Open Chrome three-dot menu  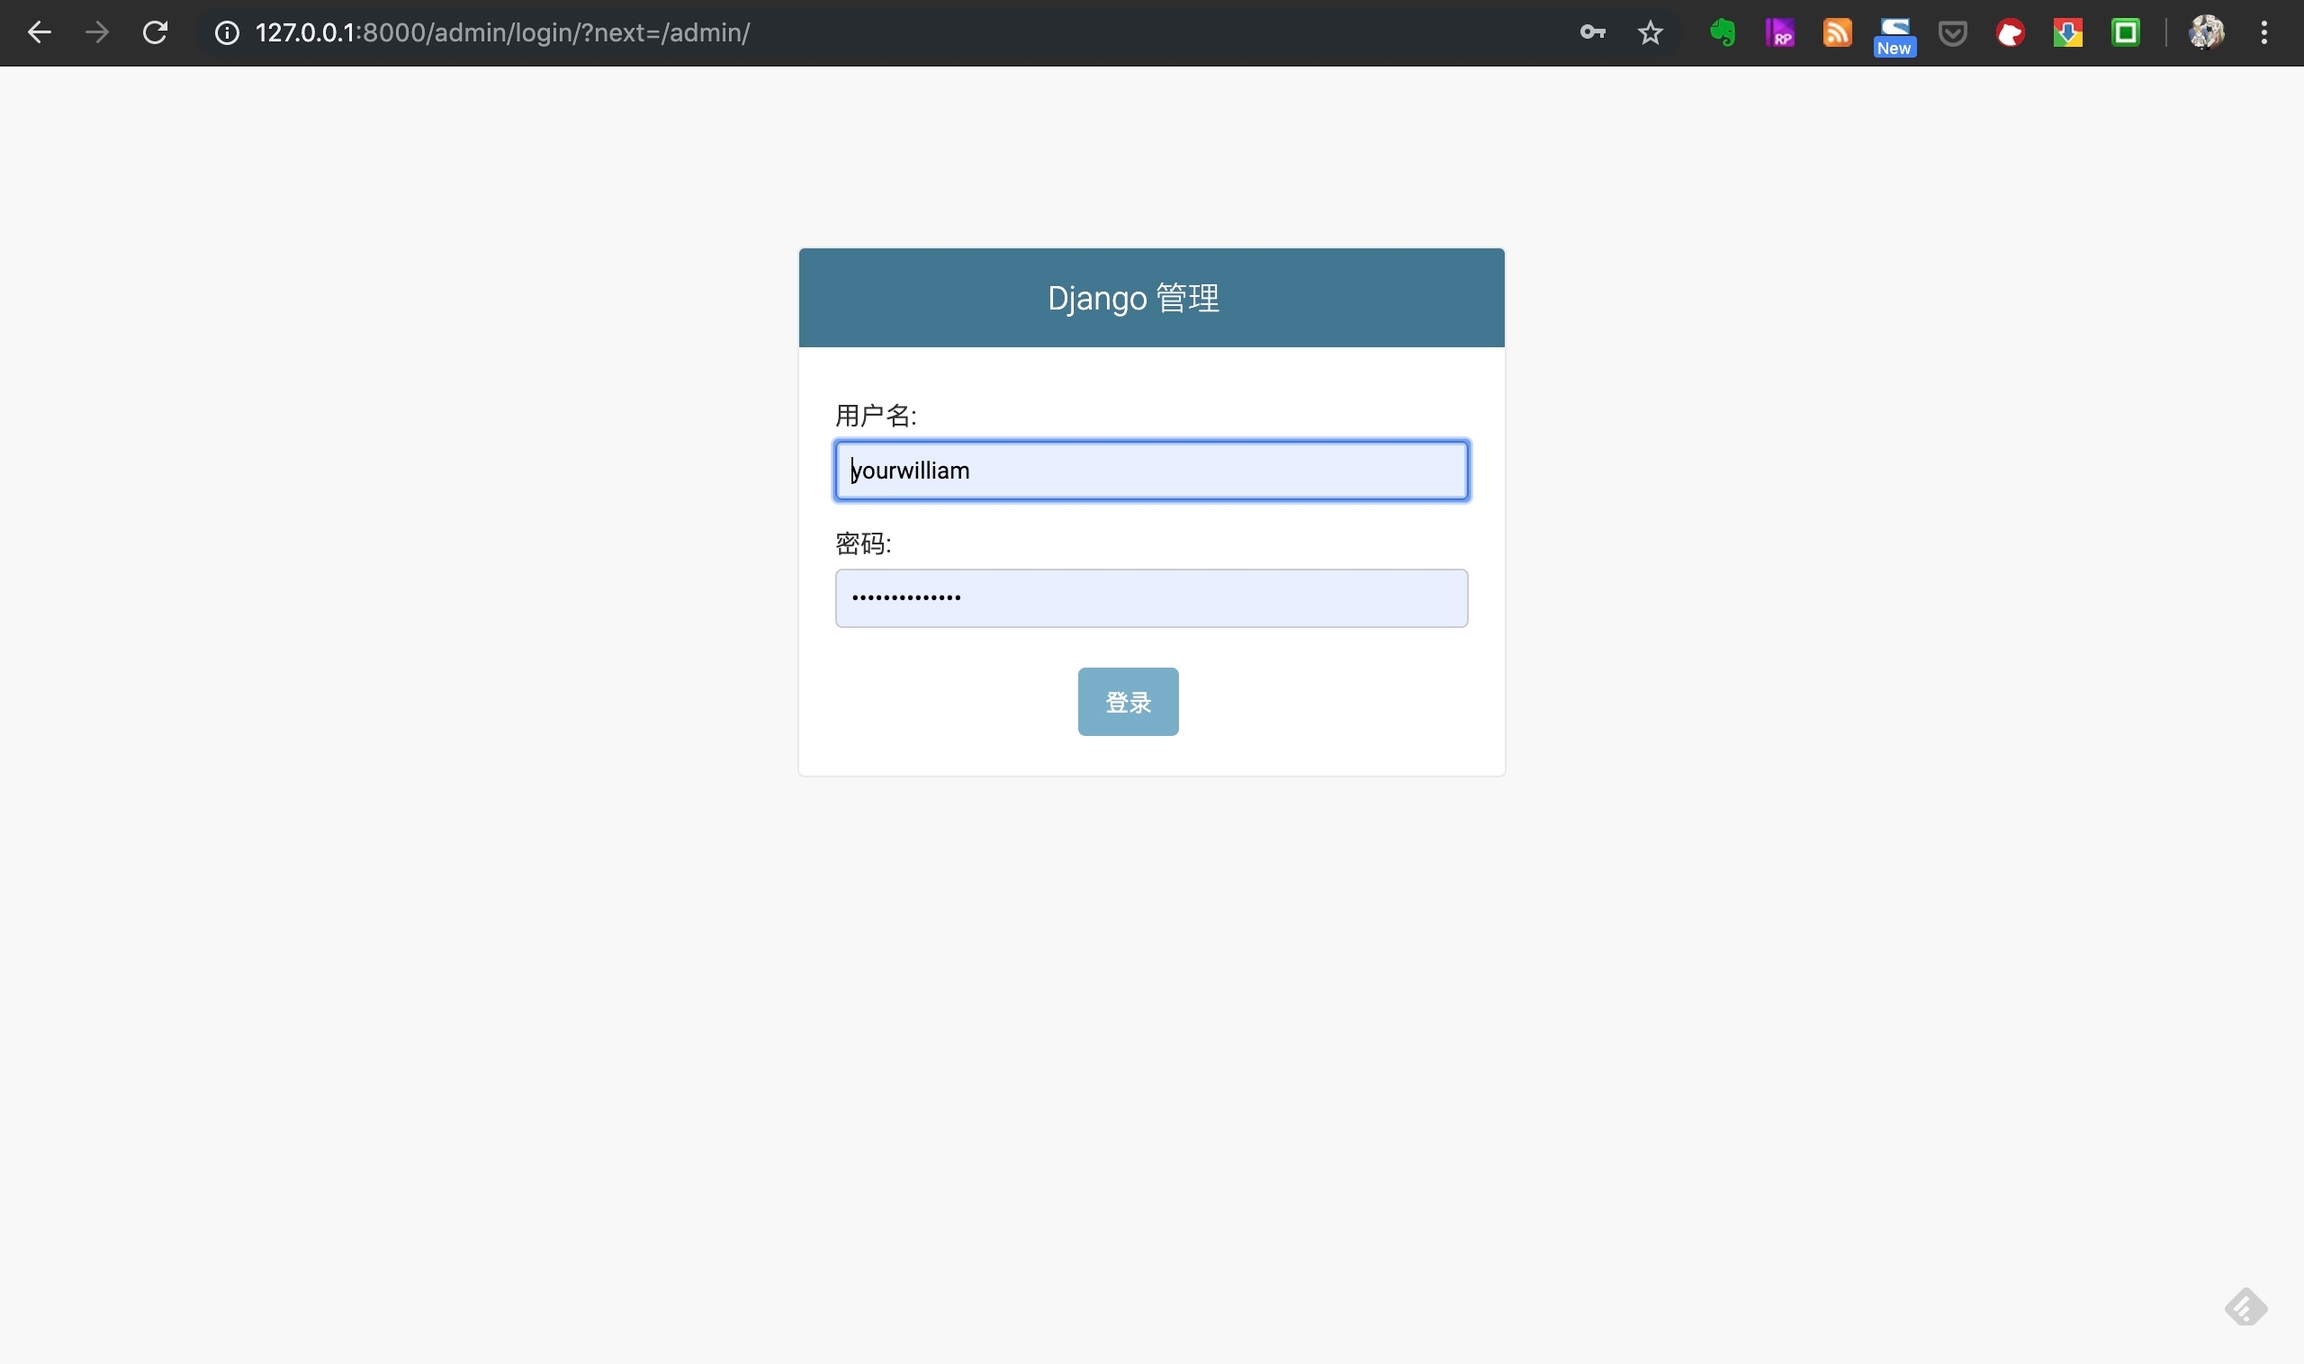(2264, 33)
